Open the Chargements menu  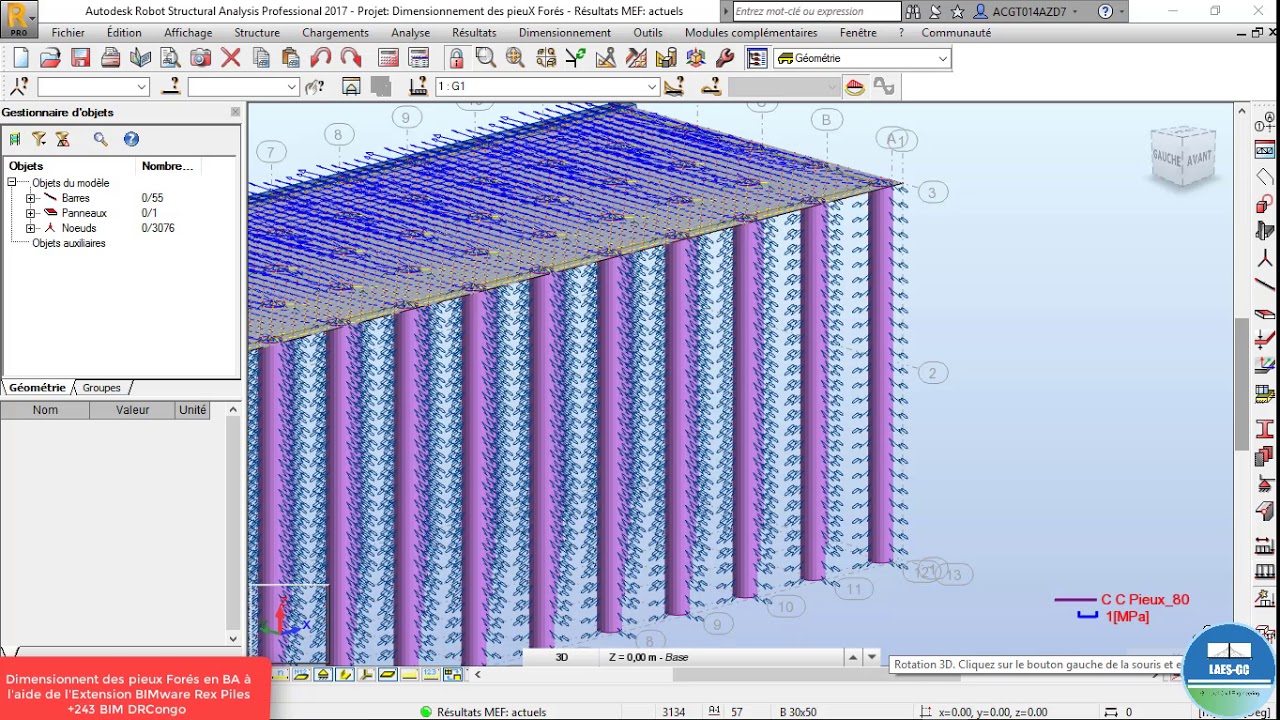(335, 32)
